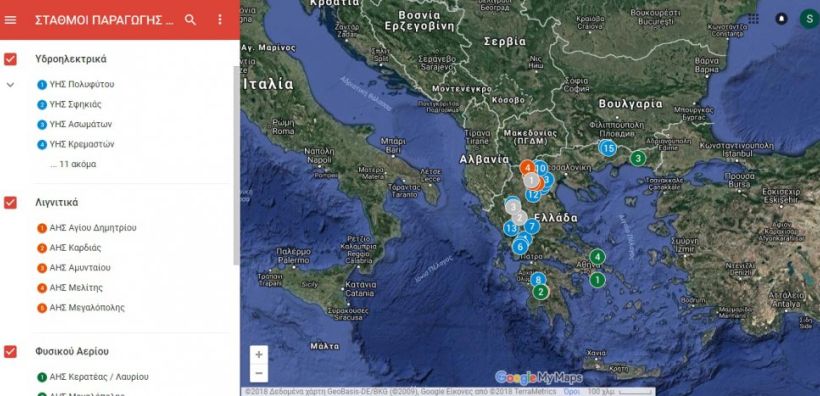Select blue map marker number 7
This screenshot has width=820, height=396.
tap(532, 227)
